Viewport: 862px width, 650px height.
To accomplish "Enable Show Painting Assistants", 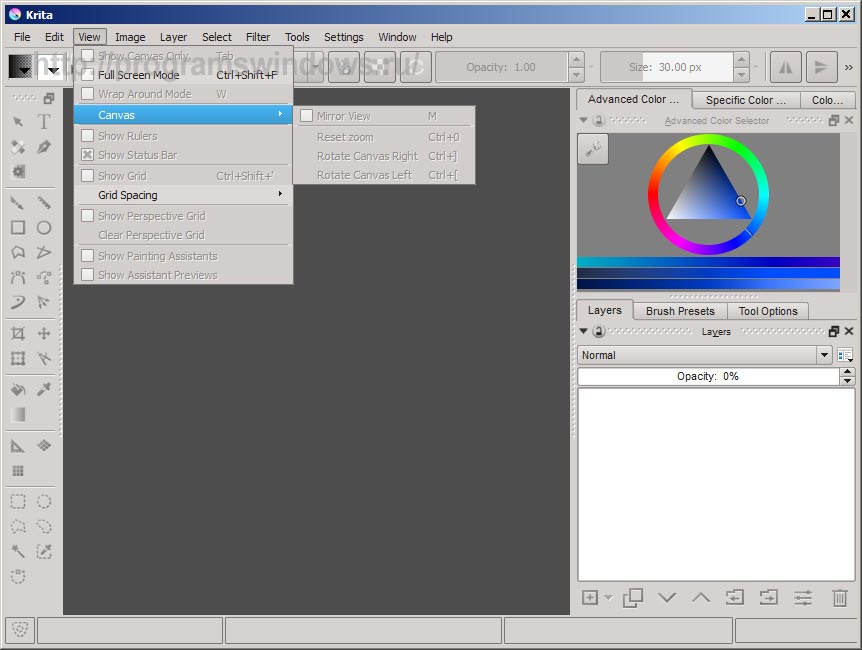I will [184, 256].
